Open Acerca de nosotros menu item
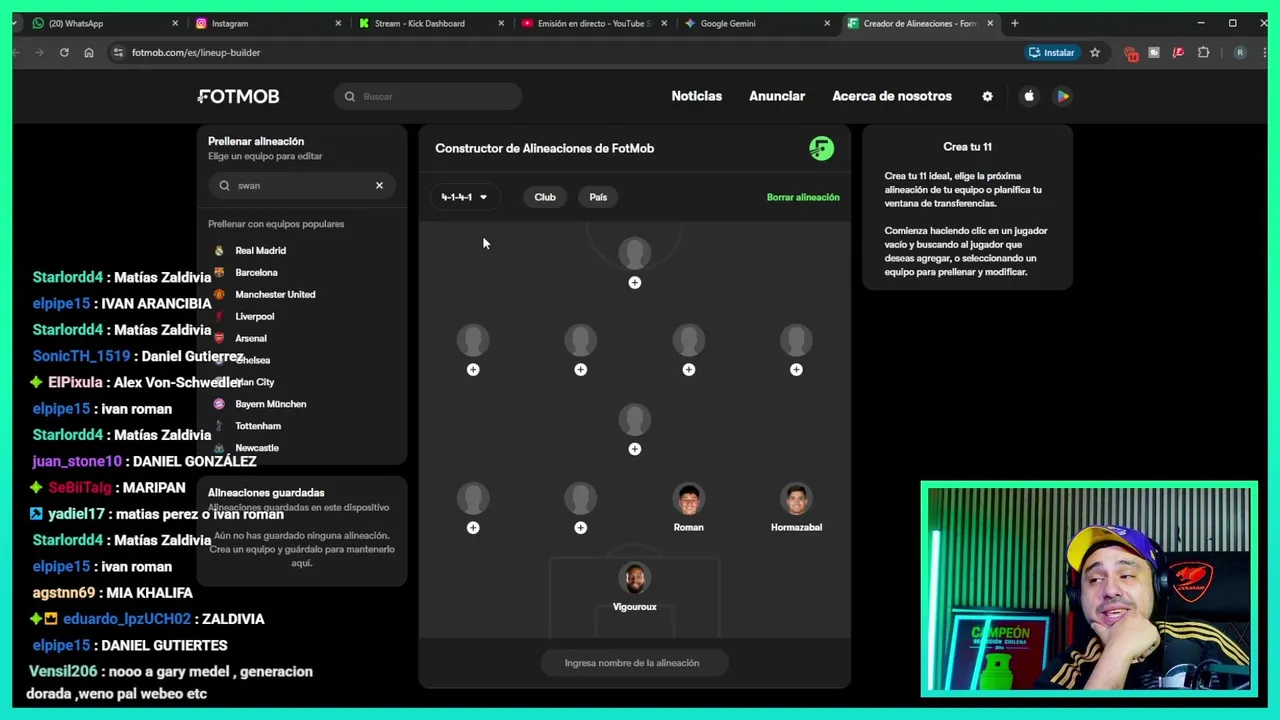Screen dimensions: 1280x720 [x=892, y=96]
